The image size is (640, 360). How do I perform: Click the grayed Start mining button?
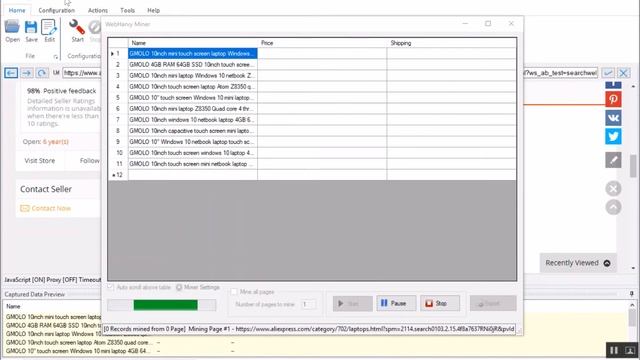(x=352, y=303)
